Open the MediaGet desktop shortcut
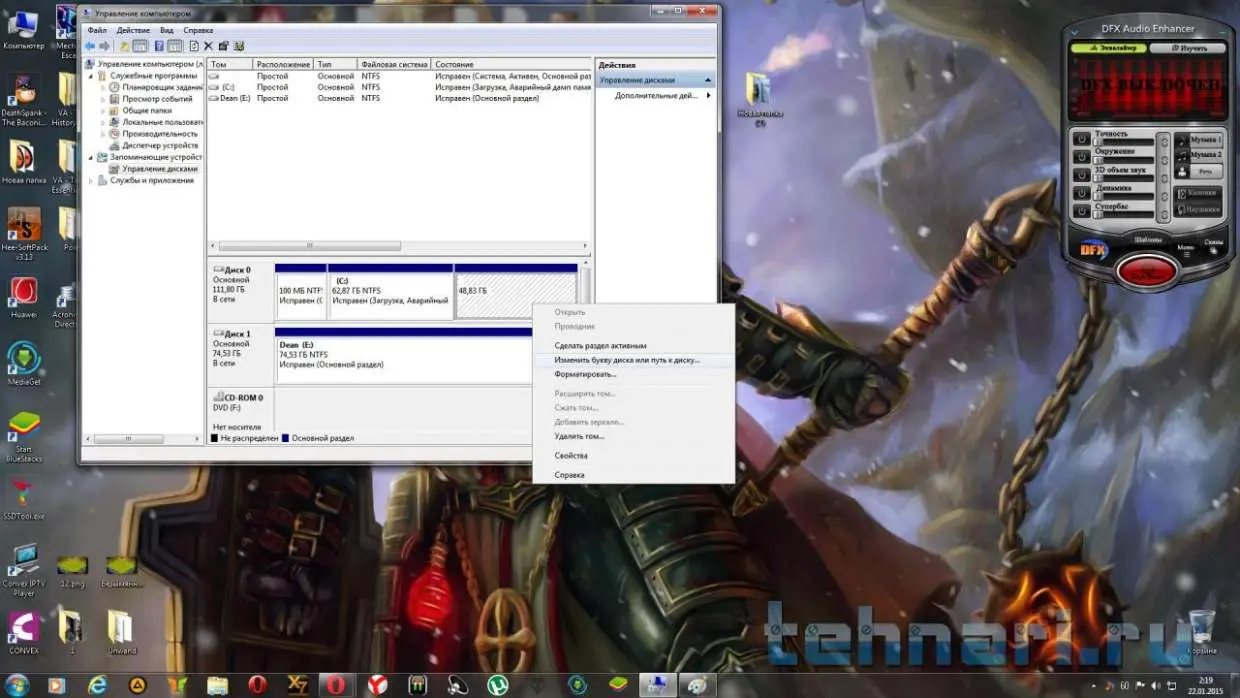This screenshot has height=698, width=1240. pyautogui.click(x=23, y=360)
